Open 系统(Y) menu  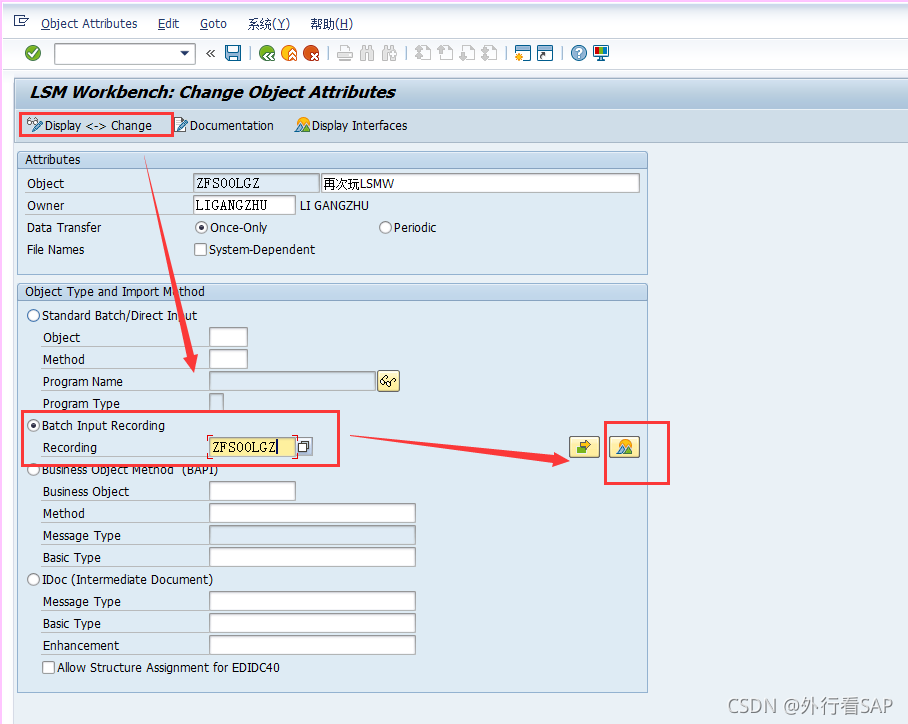tap(269, 24)
